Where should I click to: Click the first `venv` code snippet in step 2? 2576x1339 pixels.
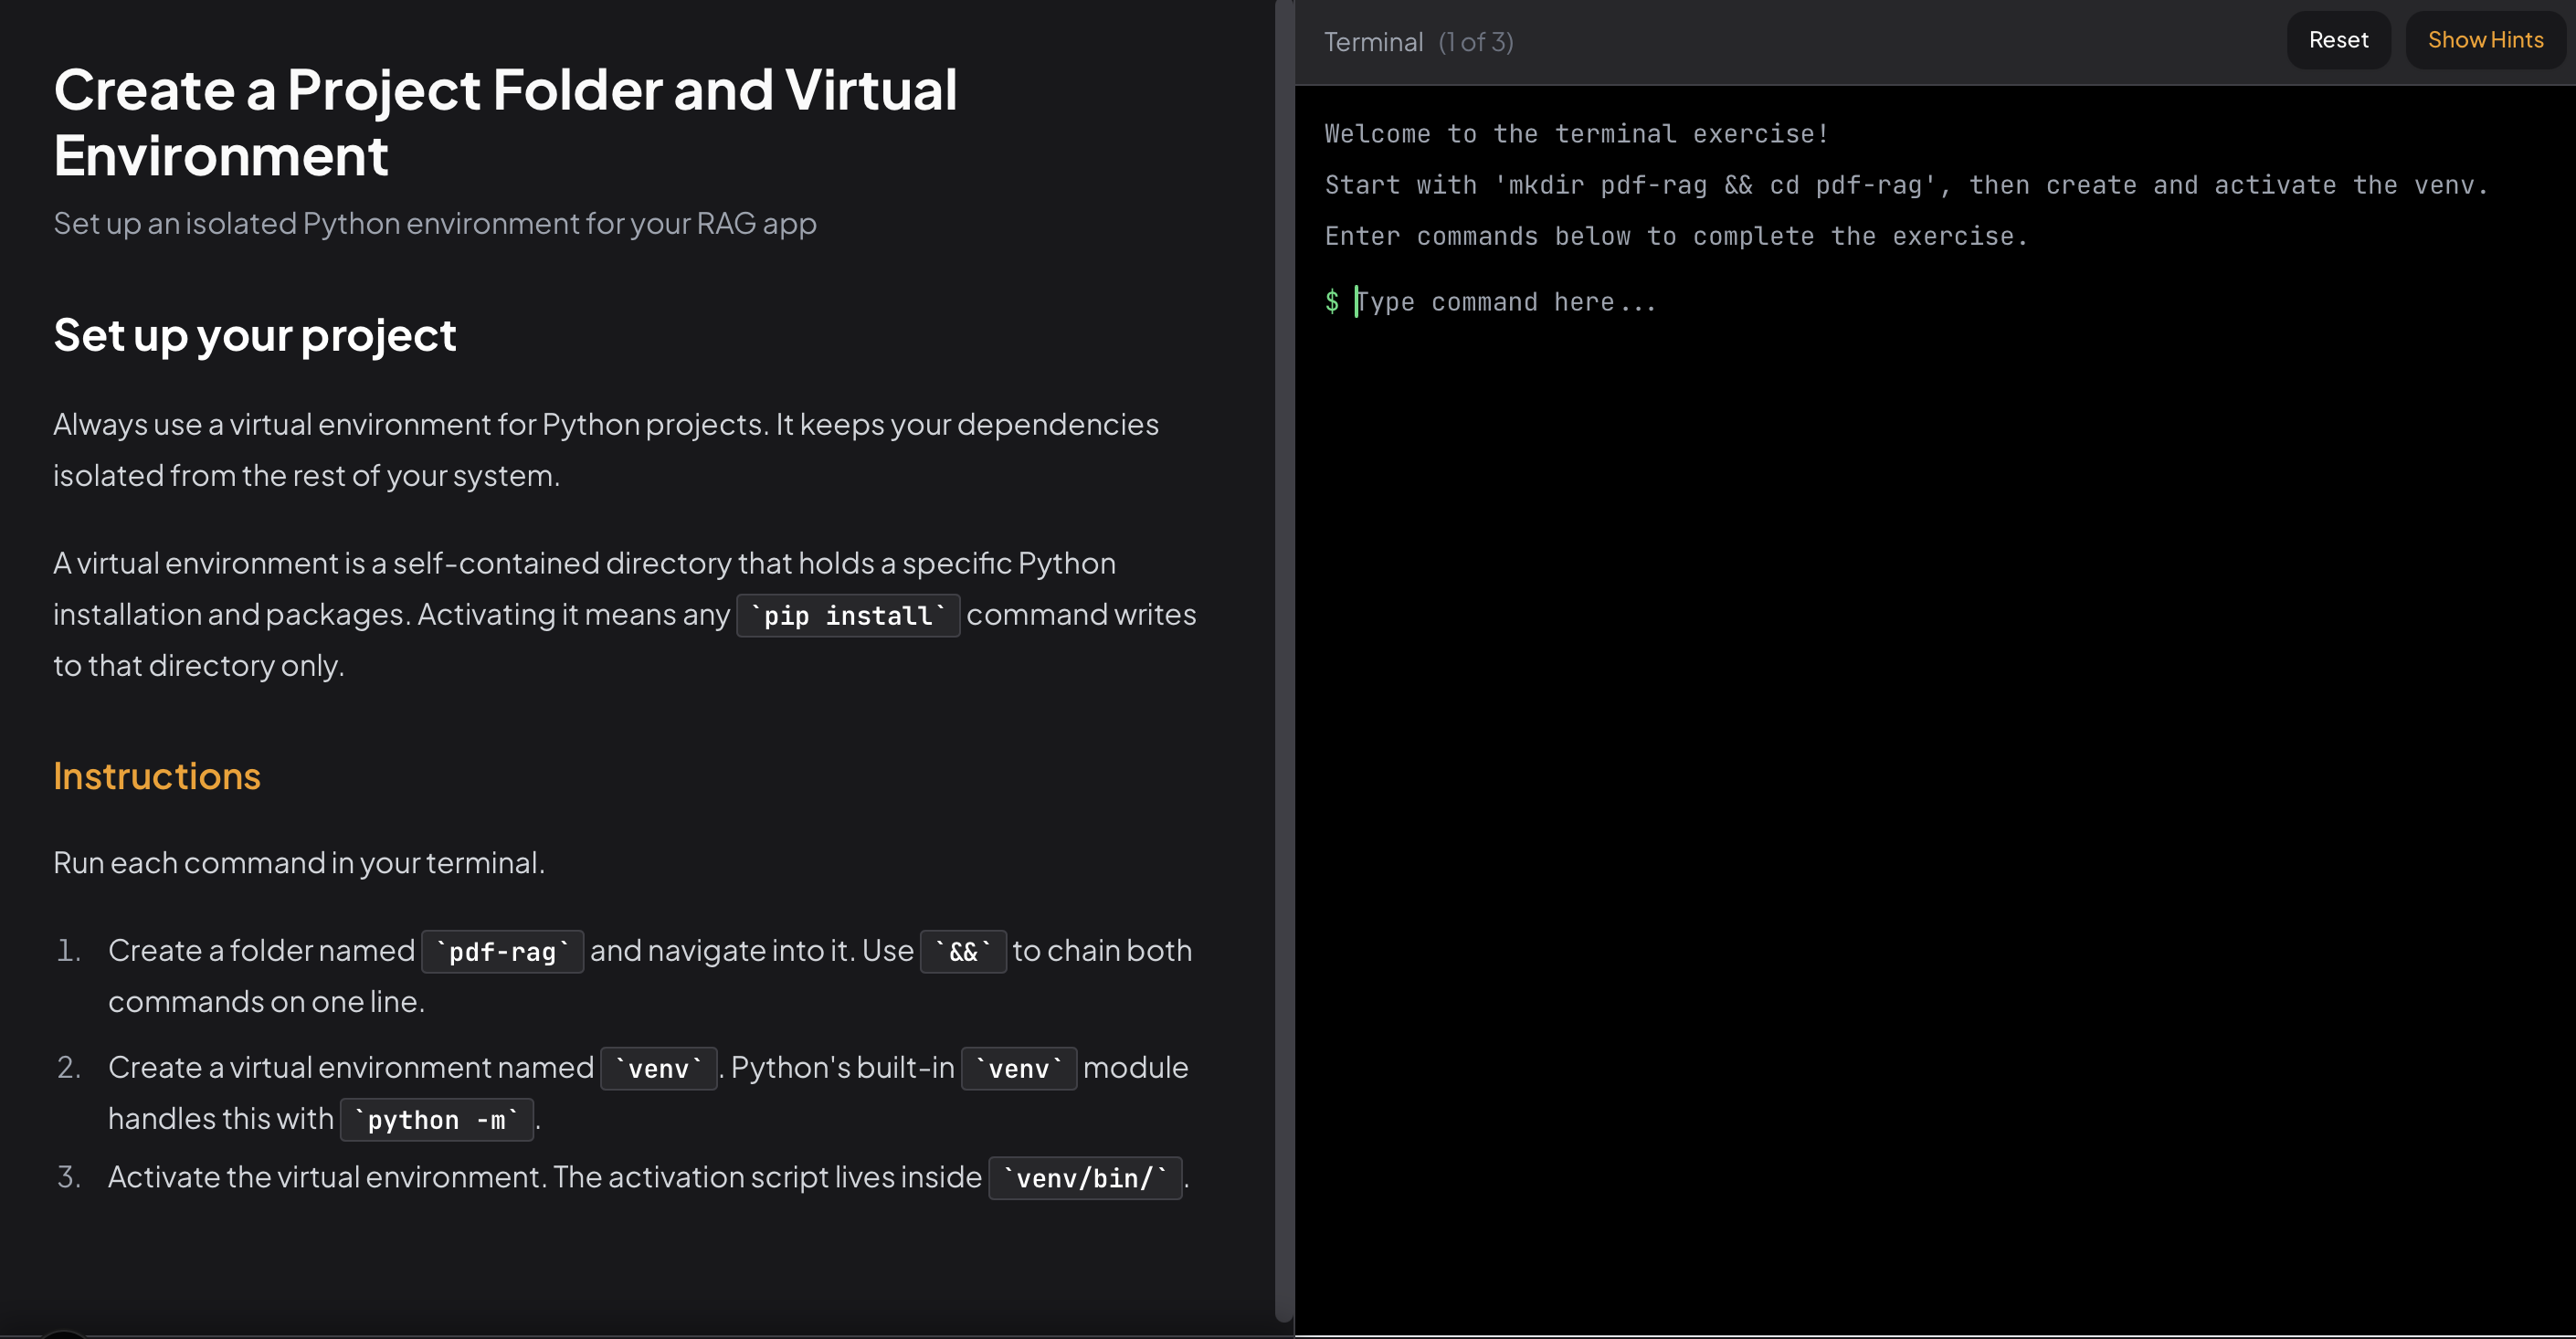658,1068
